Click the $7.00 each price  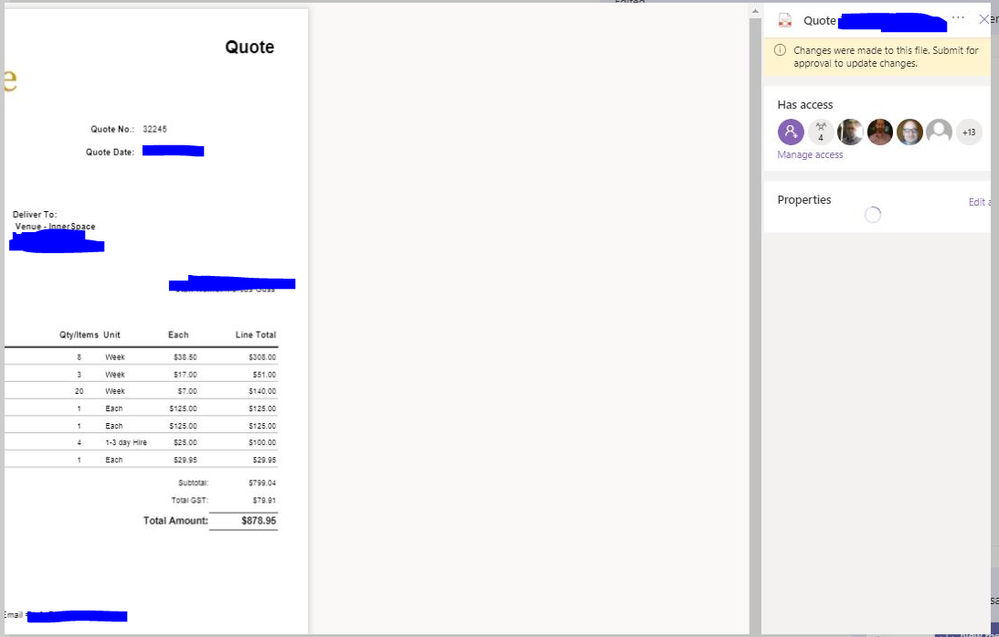click(x=187, y=391)
